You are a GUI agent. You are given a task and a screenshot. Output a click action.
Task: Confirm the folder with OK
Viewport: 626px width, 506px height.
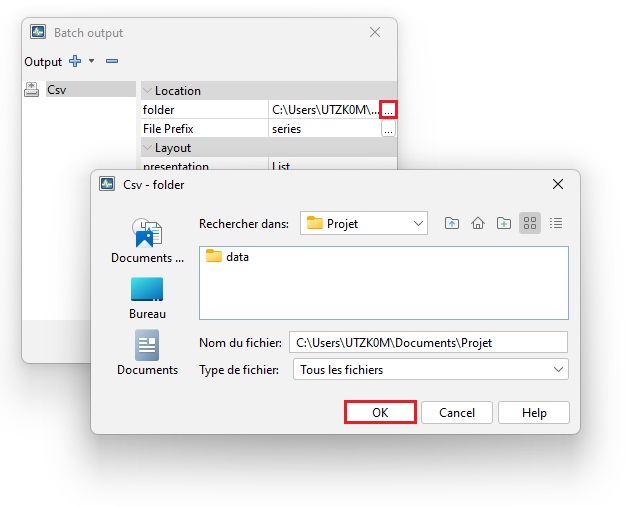(380, 412)
